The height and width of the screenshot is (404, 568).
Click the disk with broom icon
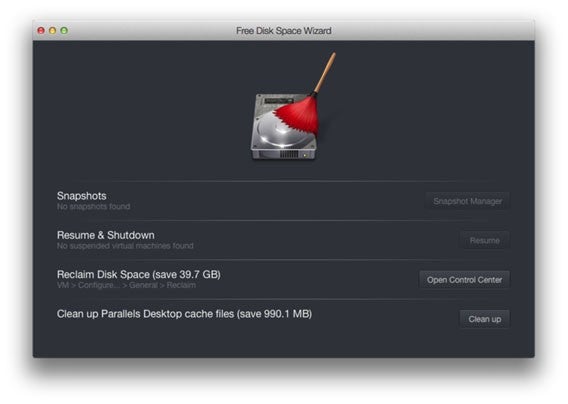pos(293,107)
